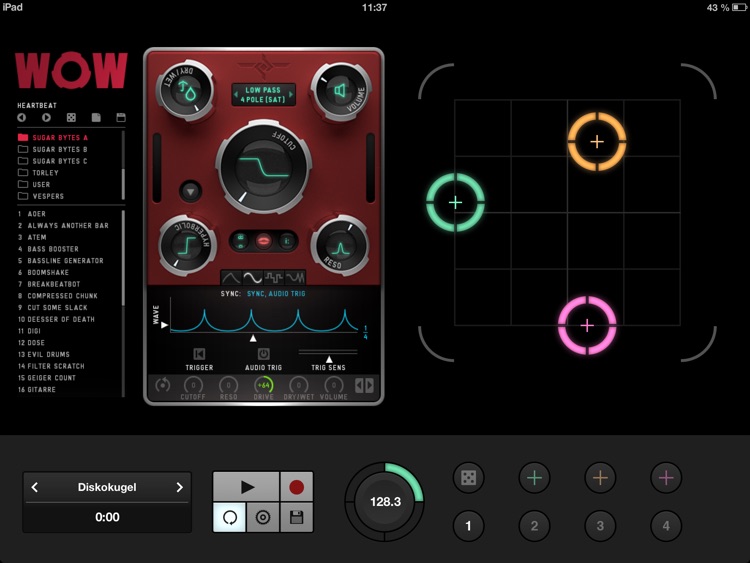Save preset with floppy icon under HEARTBEAT

(x=121, y=118)
